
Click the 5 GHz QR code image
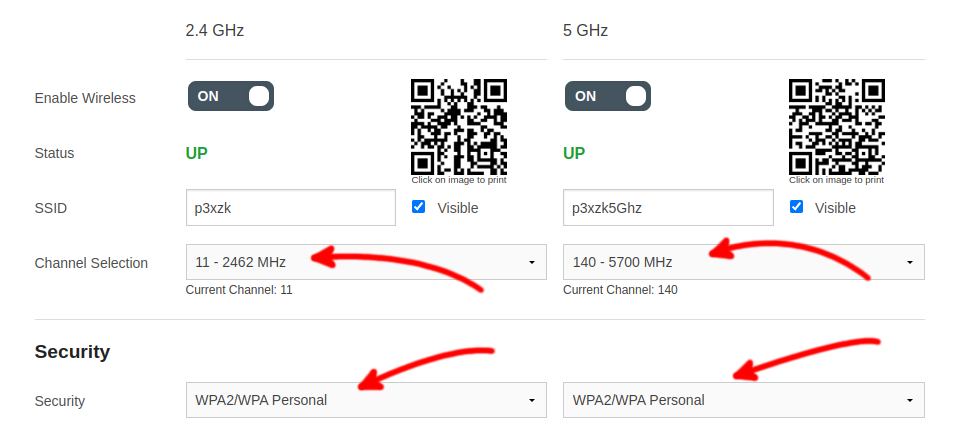(836, 126)
